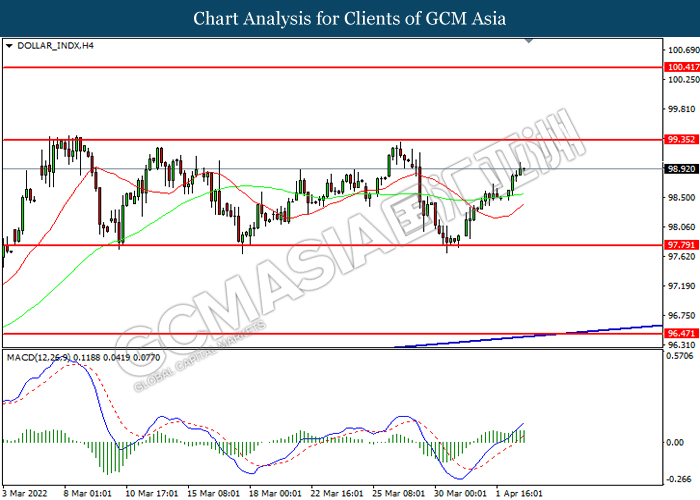Click the MACD scale value -0.266
700x500 pixels.
coord(679,479)
